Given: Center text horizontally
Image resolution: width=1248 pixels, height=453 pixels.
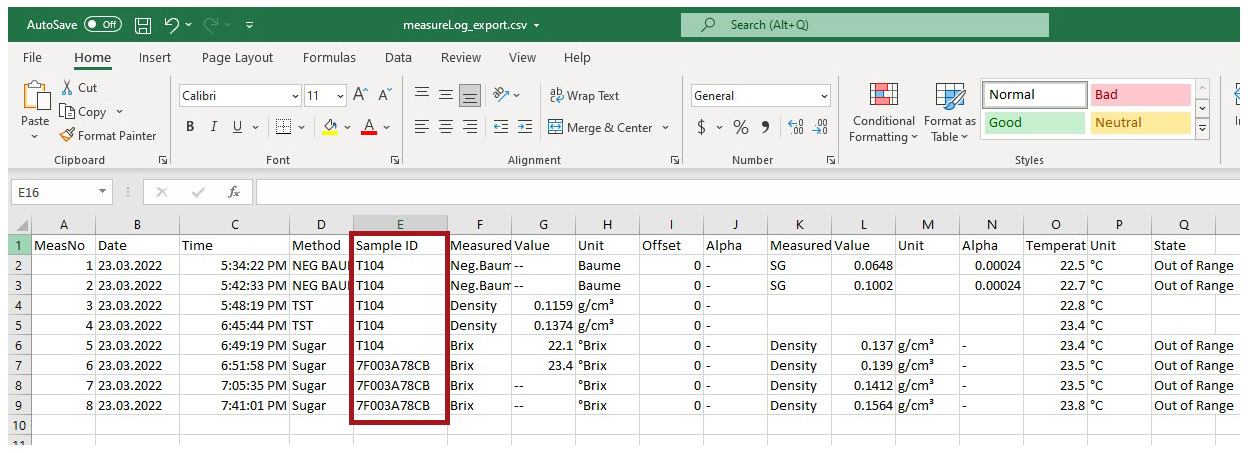Looking at the screenshot, I should pyautogui.click(x=445, y=127).
